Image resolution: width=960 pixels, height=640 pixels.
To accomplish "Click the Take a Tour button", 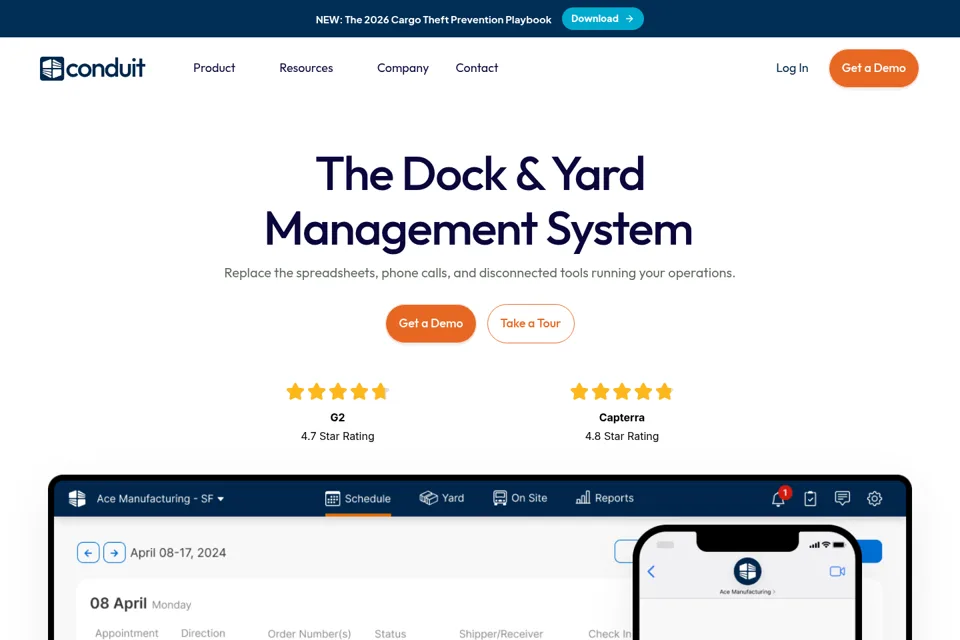I will click(x=530, y=323).
